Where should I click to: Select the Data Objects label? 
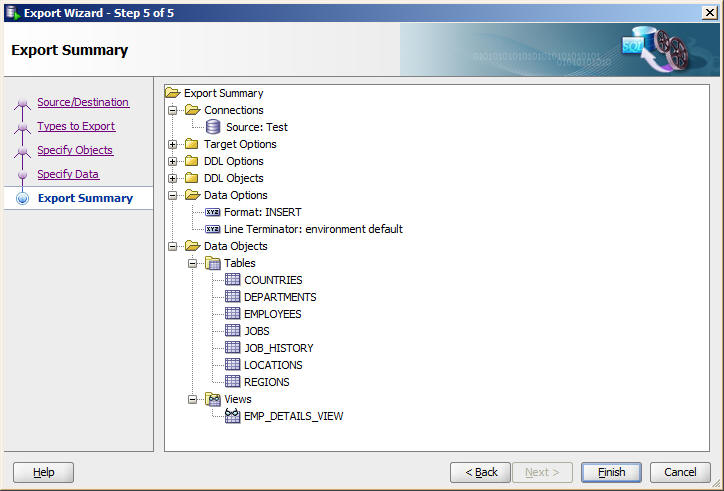click(235, 246)
